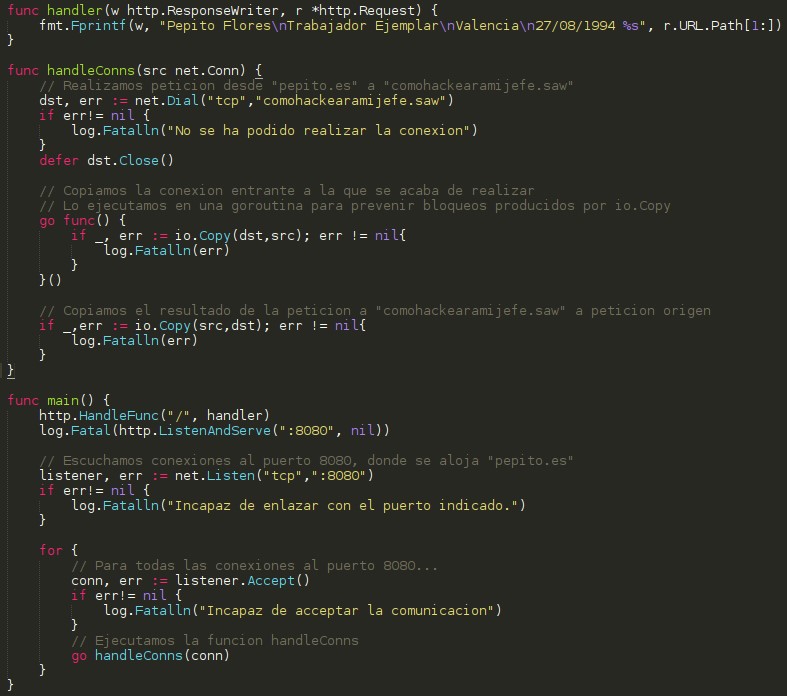Click the 'go func() {' line

click(82, 220)
